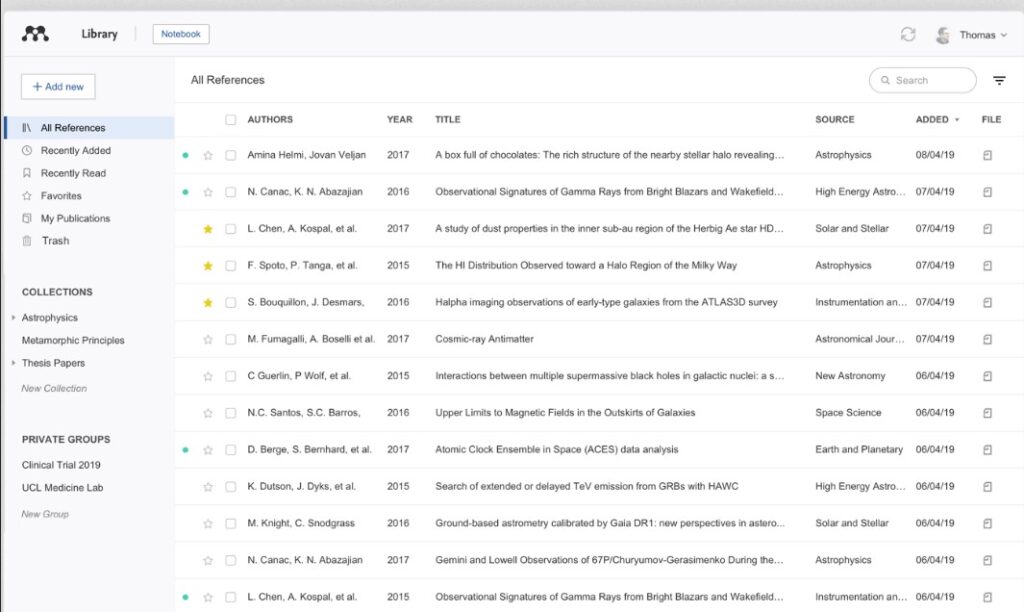
Task: Star the Cosmic-ray Antimatter reference as a favorite
Action: pyautogui.click(x=208, y=339)
